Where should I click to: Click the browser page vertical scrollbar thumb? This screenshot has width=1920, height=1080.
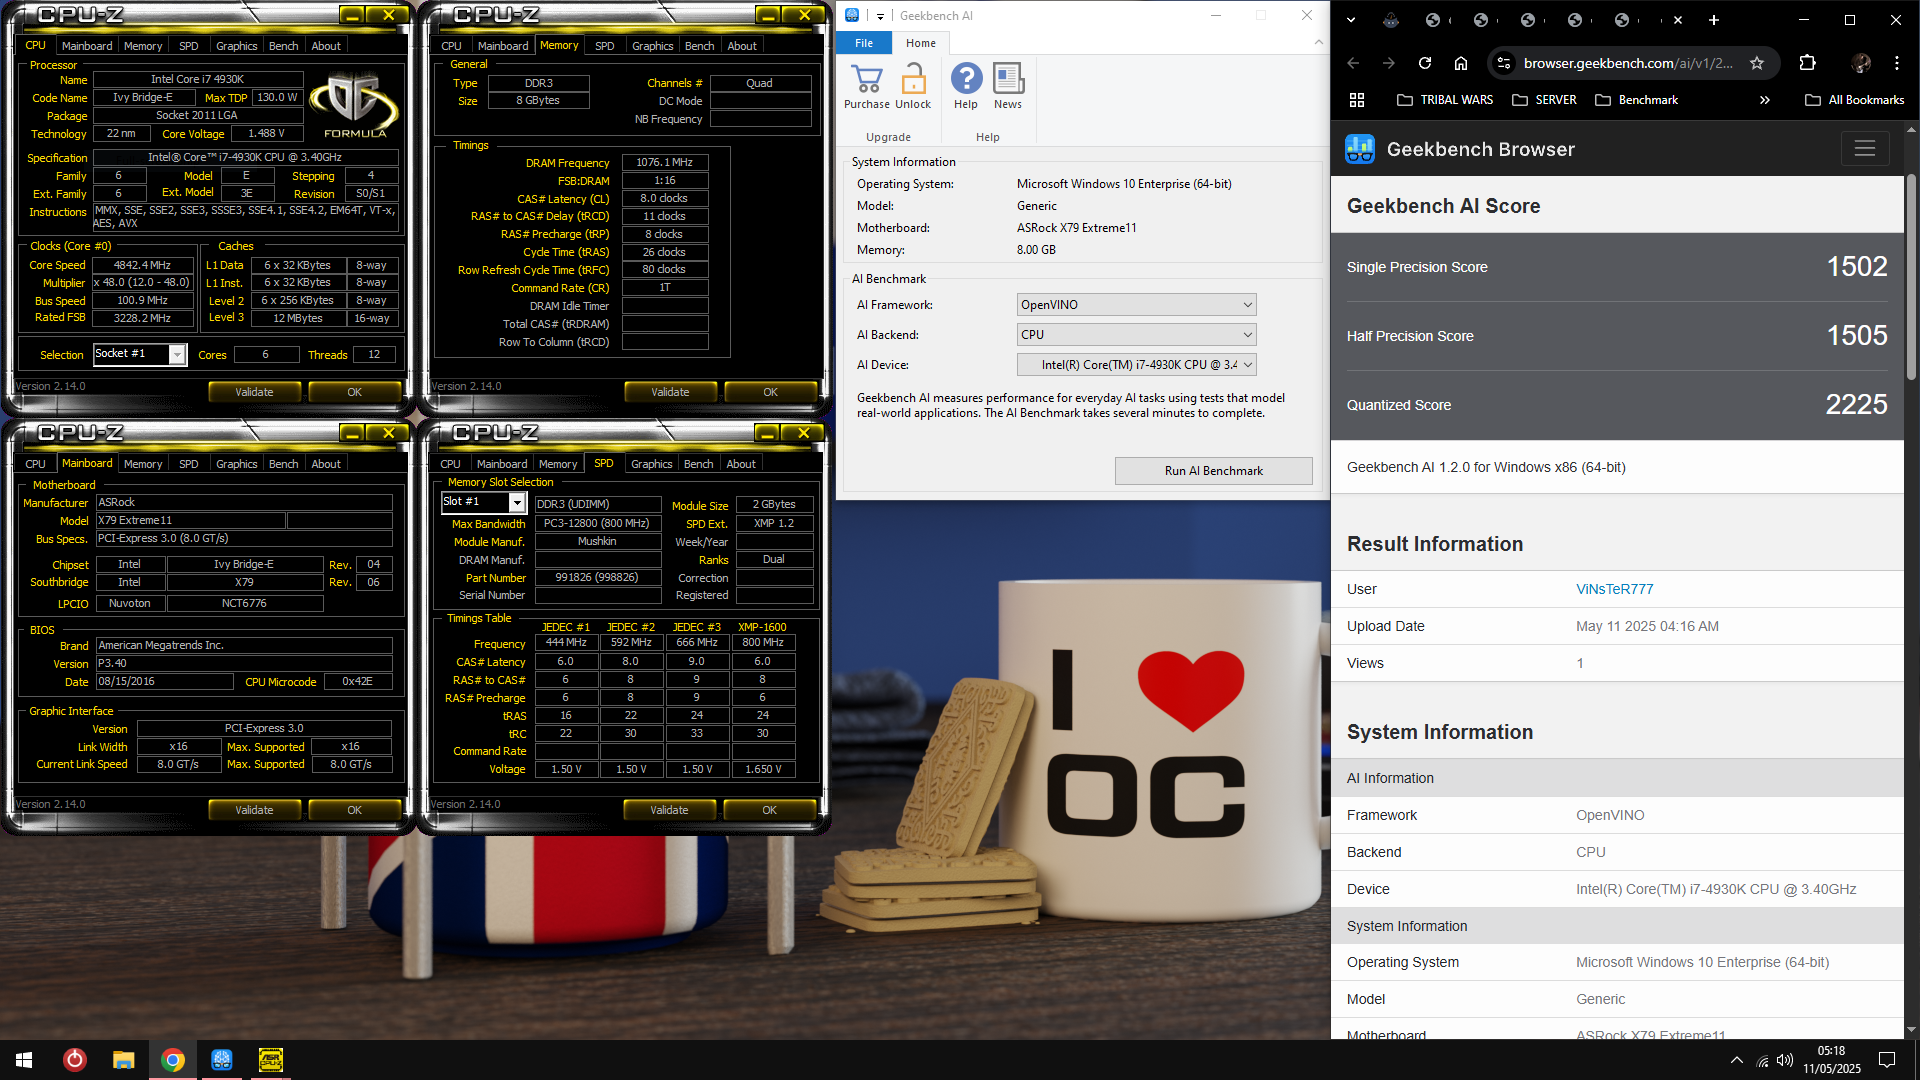coord(1911,277)
